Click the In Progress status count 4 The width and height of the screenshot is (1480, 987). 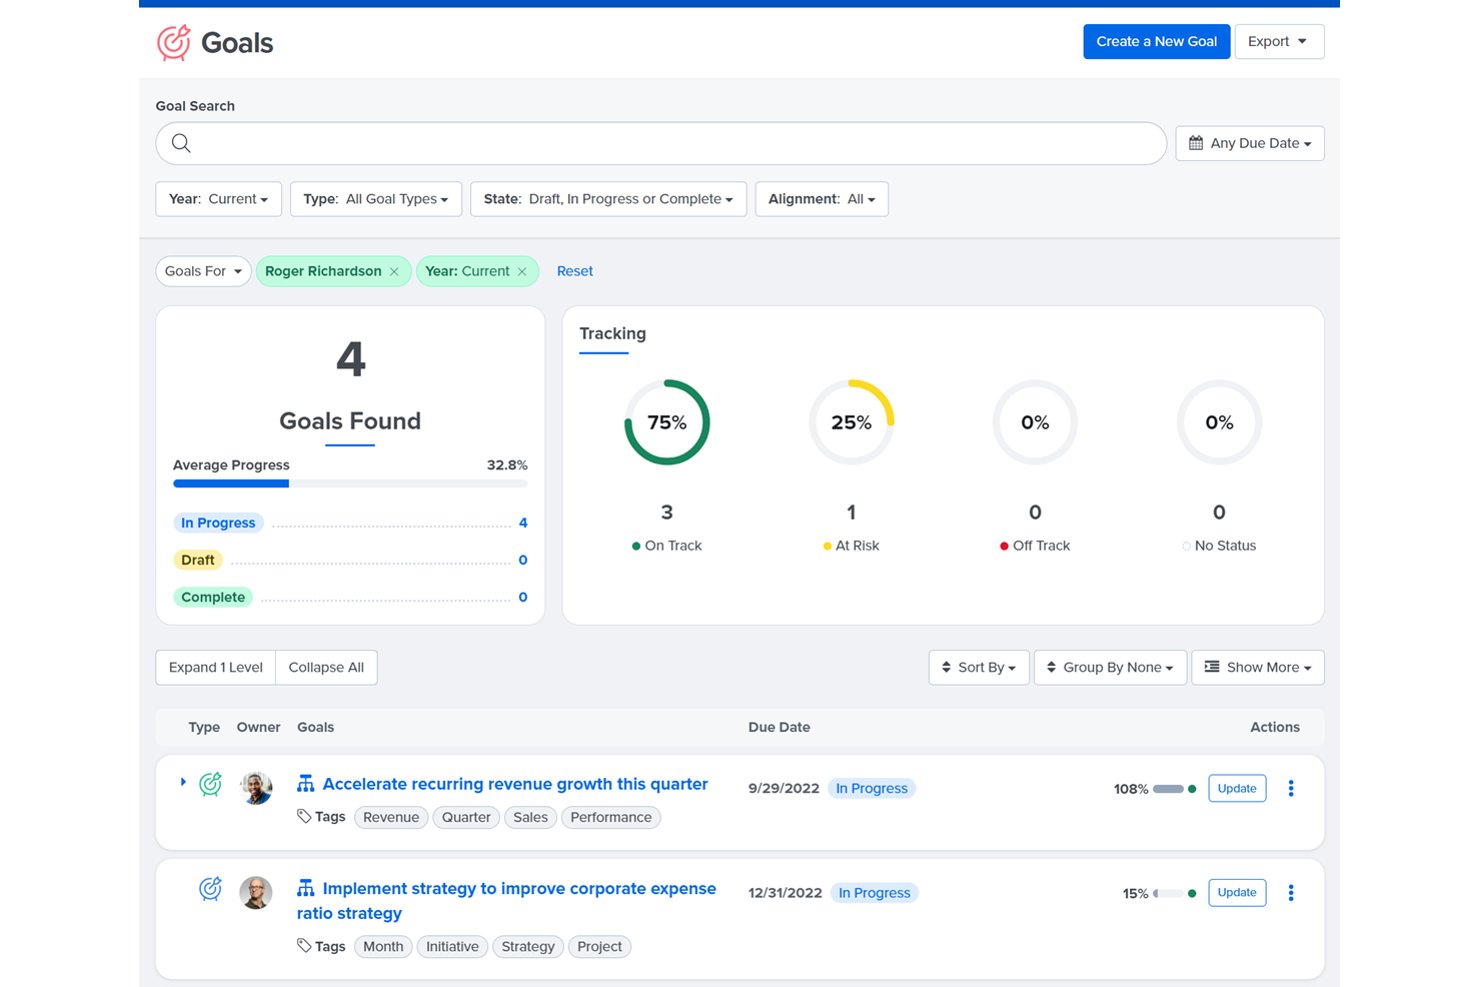(523, 523)
